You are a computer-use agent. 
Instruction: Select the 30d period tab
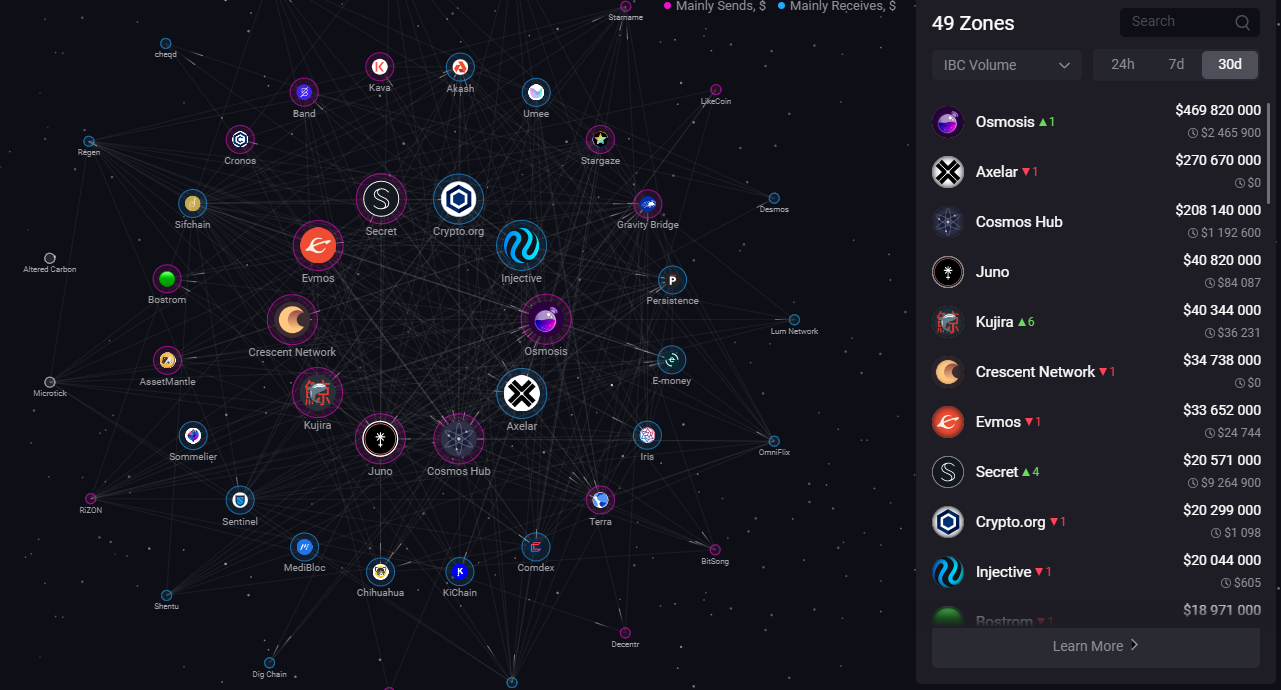[1230, 65]
